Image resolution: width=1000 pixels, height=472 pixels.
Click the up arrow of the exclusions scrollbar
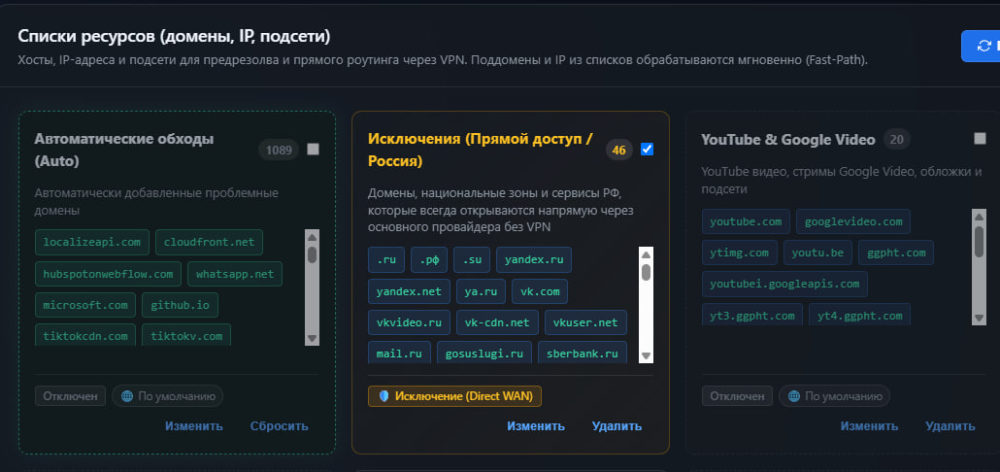646,254
